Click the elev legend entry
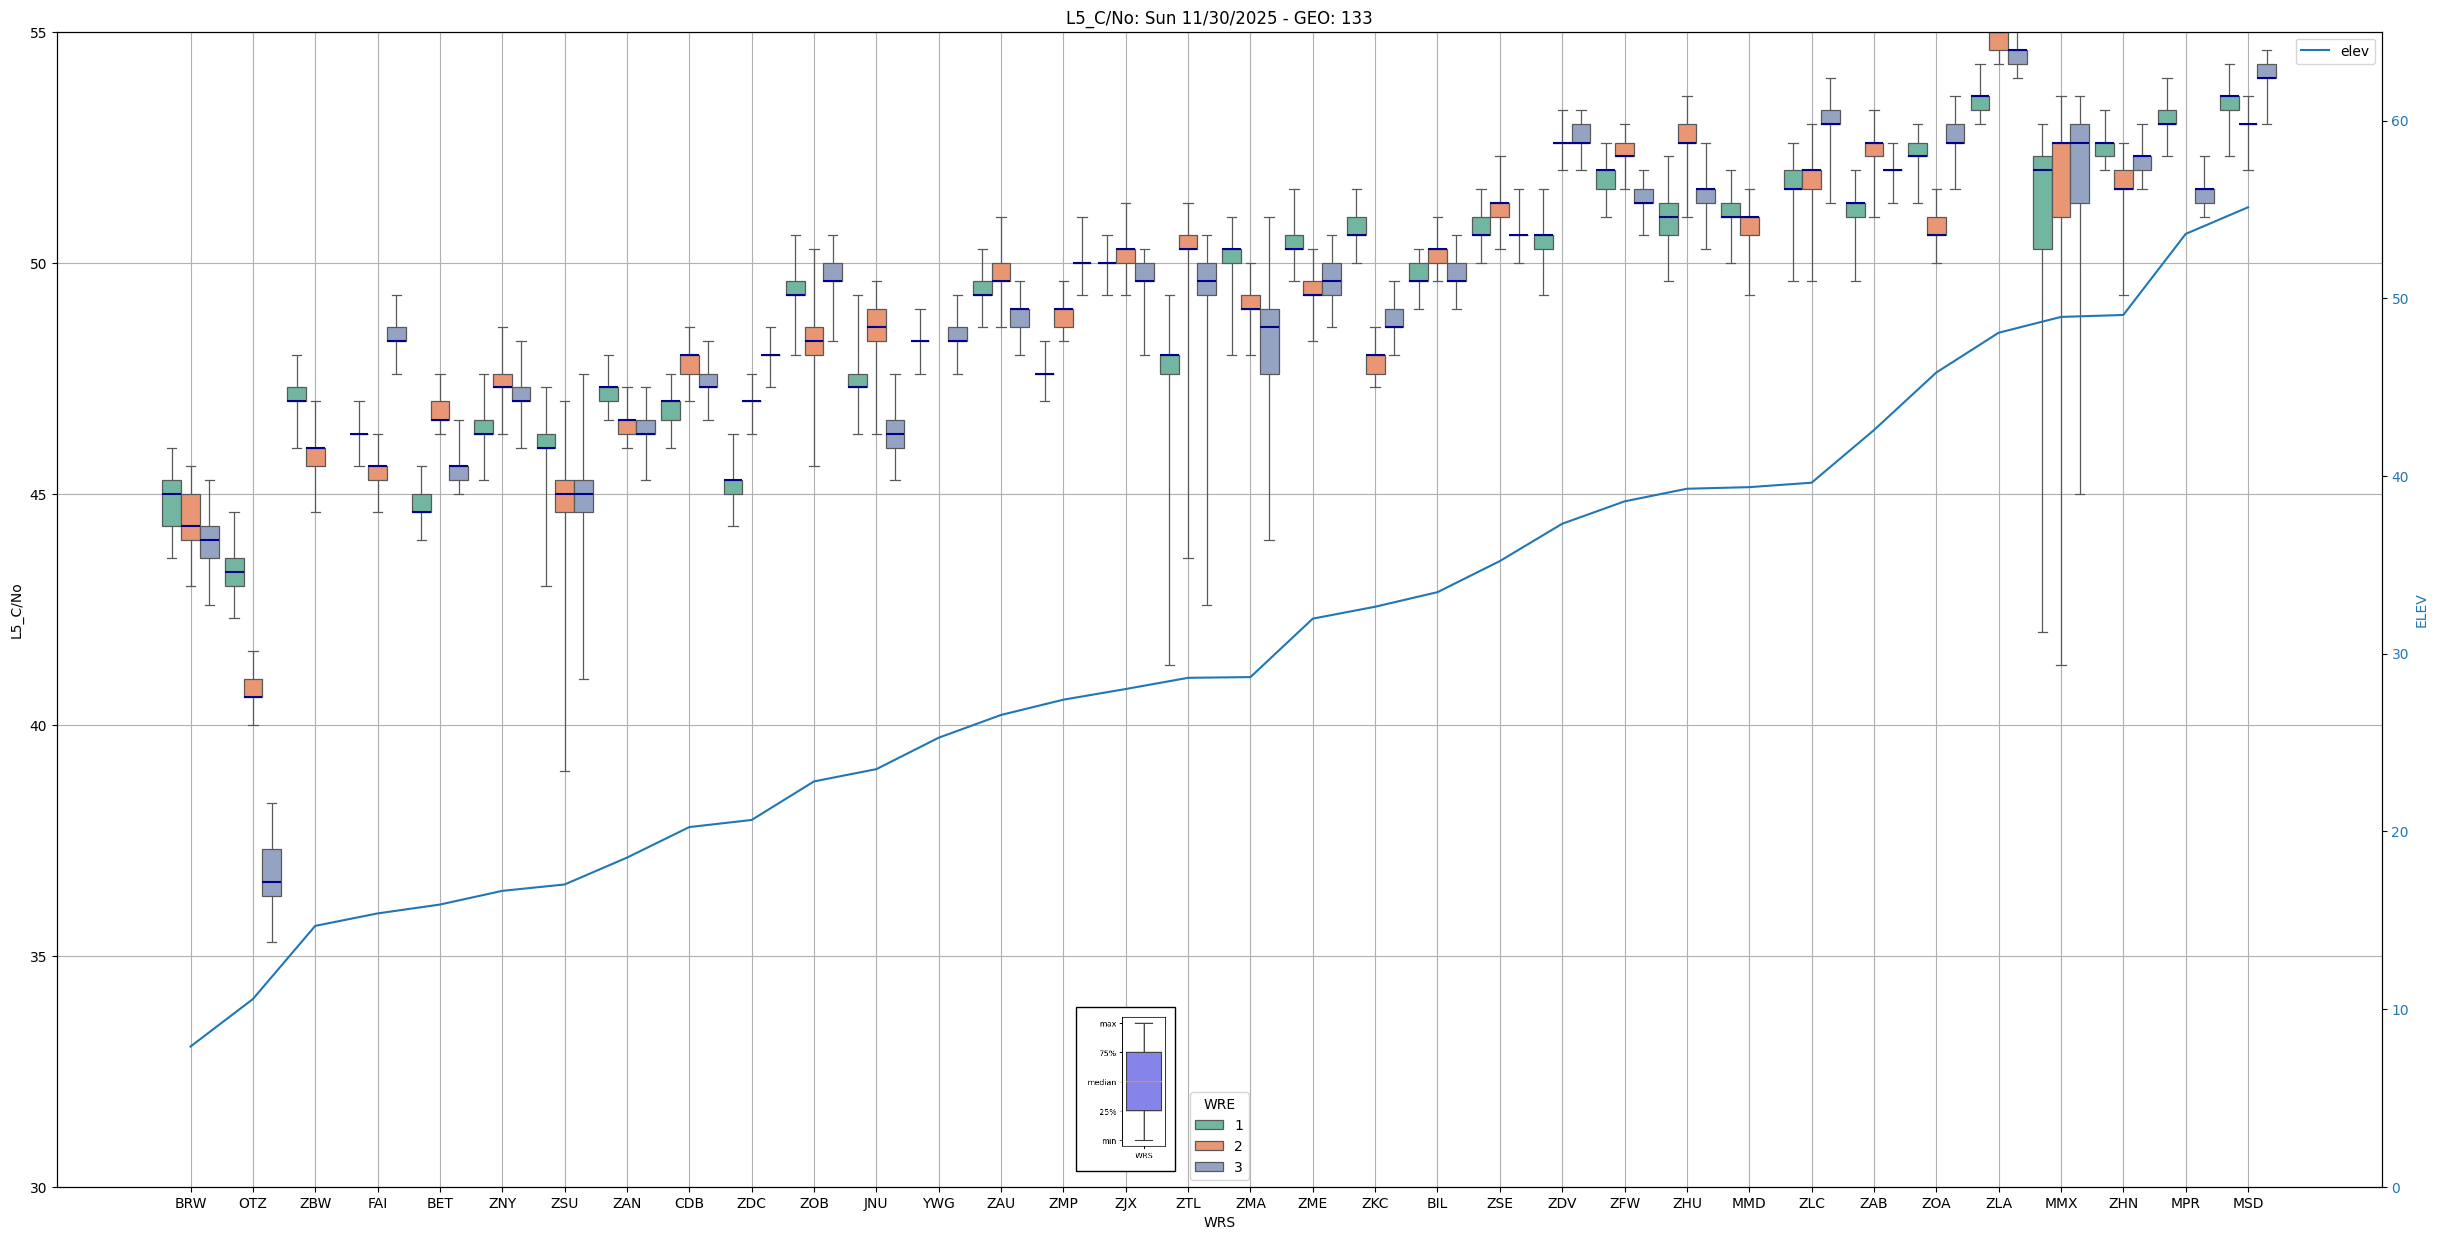2438x1240 pixels. 2334,51
